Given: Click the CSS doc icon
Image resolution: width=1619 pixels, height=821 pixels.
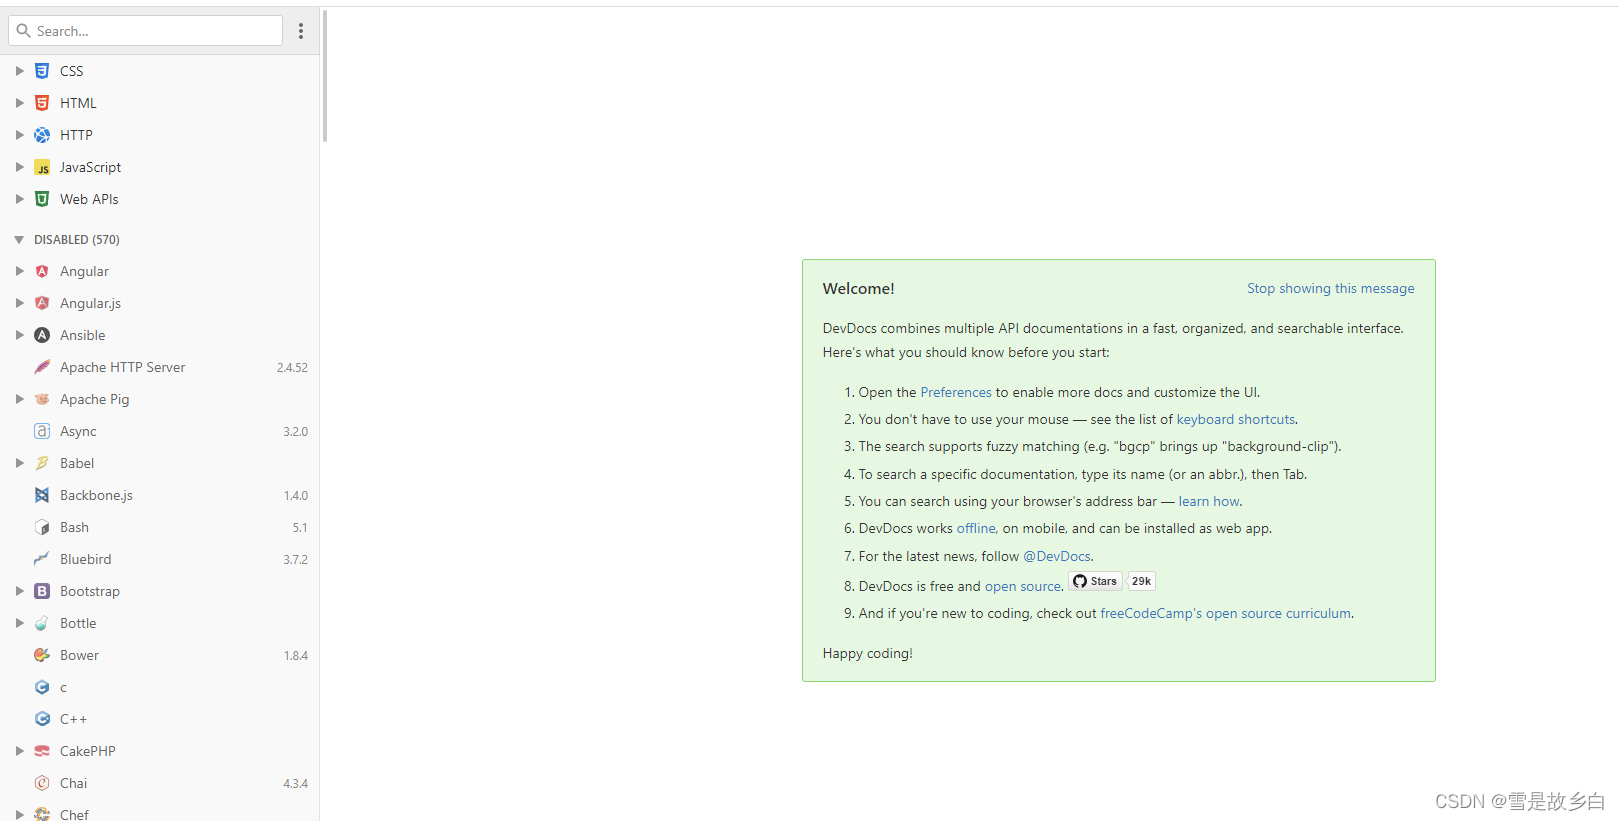Looking at the screenshot, I should pyautogui.click(x=42, y=71).
